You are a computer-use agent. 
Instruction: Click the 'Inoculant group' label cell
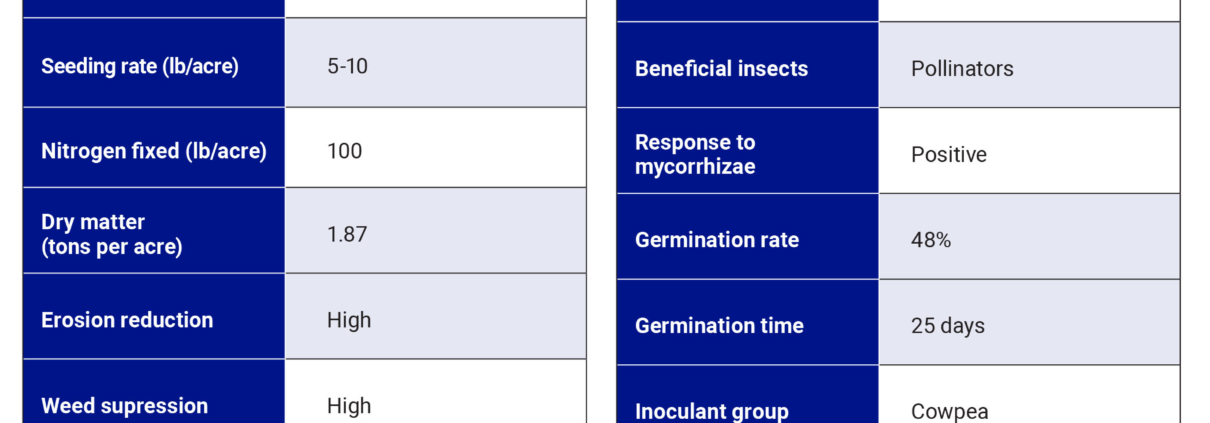pos(712,410)
